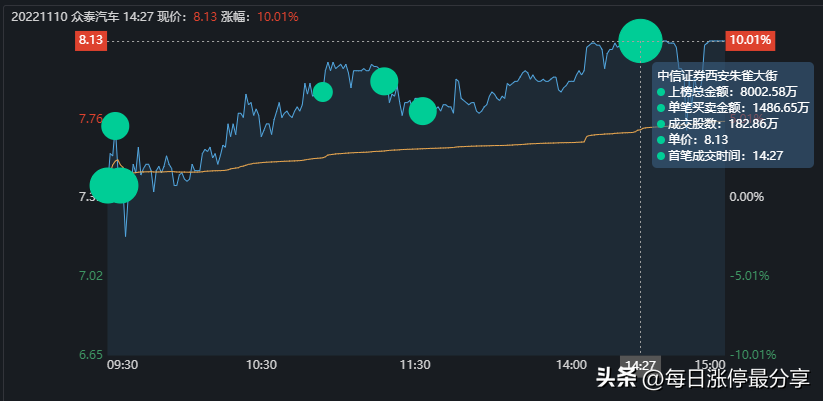Viewport: 823px width, 401px height.
Task: Click the 15:00 closing time label
Action: (710, 366)
